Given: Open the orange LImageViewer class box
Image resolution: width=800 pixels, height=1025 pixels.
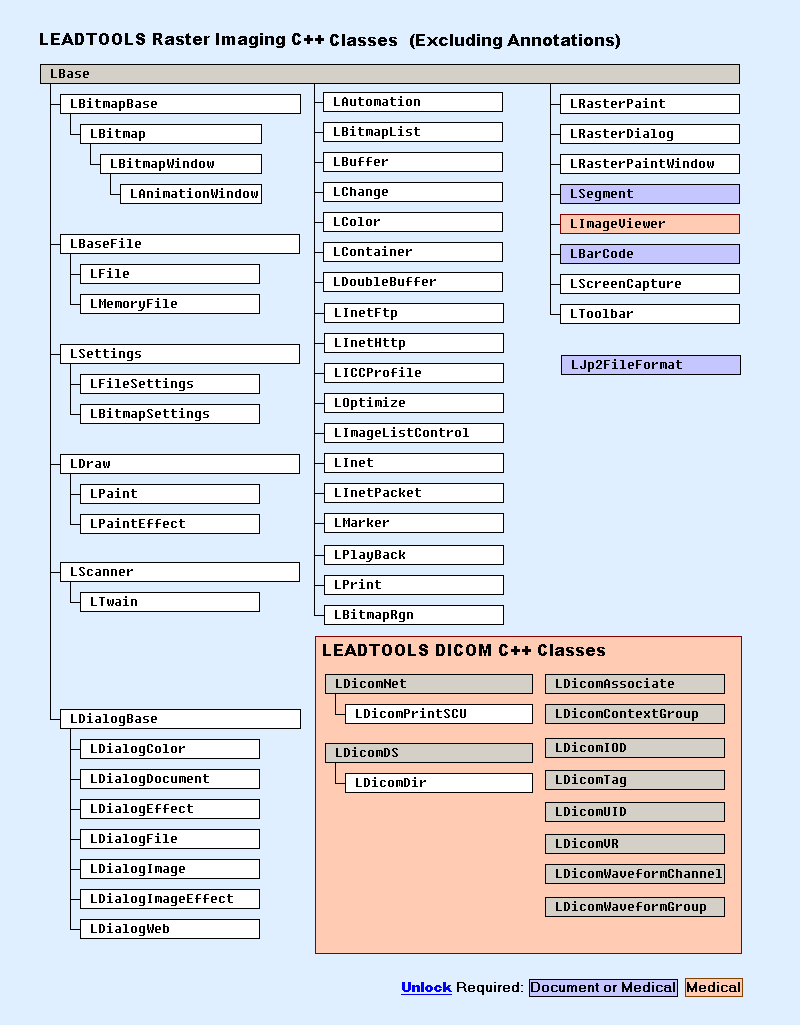Looking at the screenshot, I should point(650,224).
